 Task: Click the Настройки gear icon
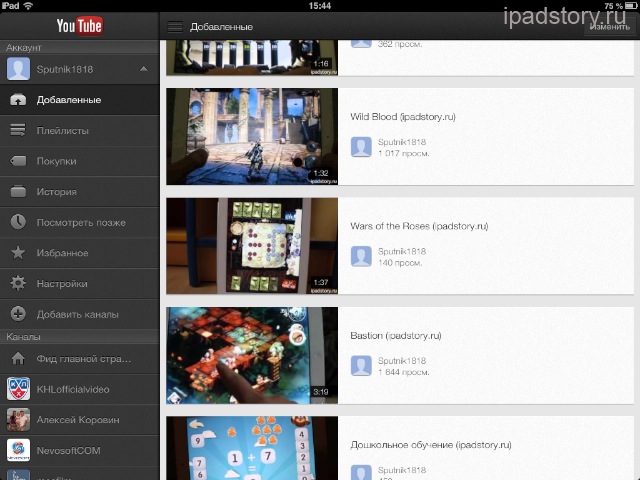pos(18,283)
